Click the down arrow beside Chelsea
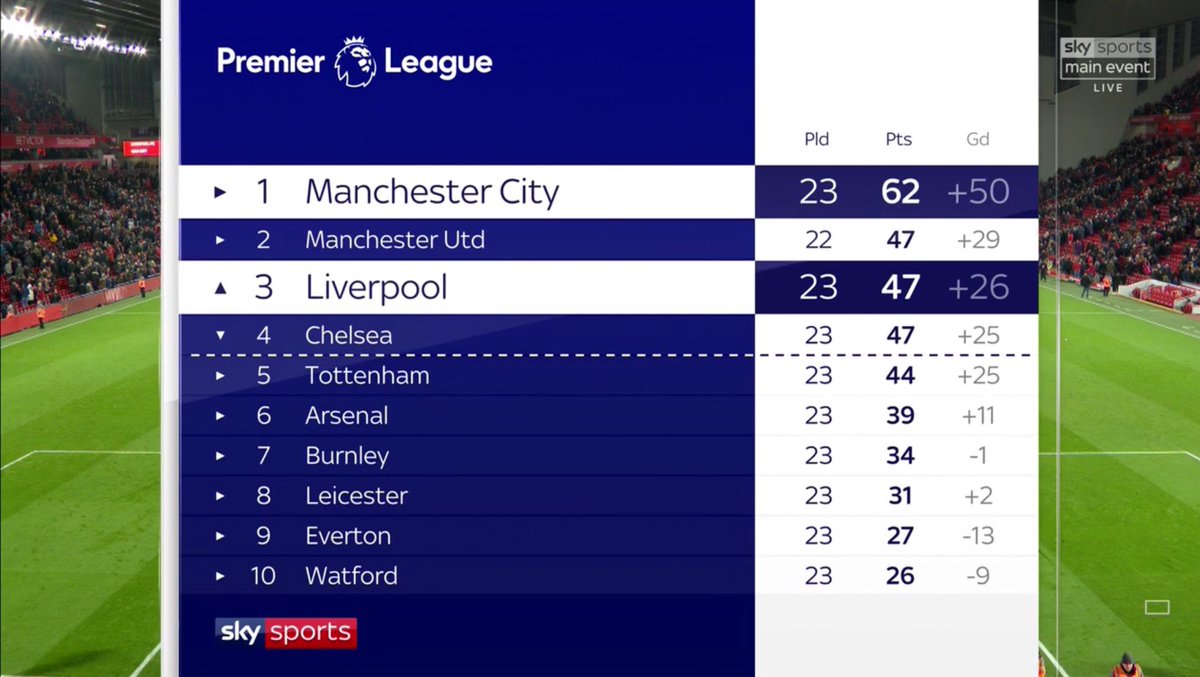Screen dimensions: 1200x677 pos(221,335)
